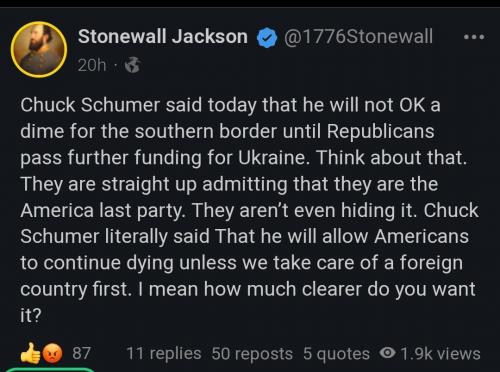Click the blue verified checkmark badge
Screen dimensions: 500x372
(267, 38)
